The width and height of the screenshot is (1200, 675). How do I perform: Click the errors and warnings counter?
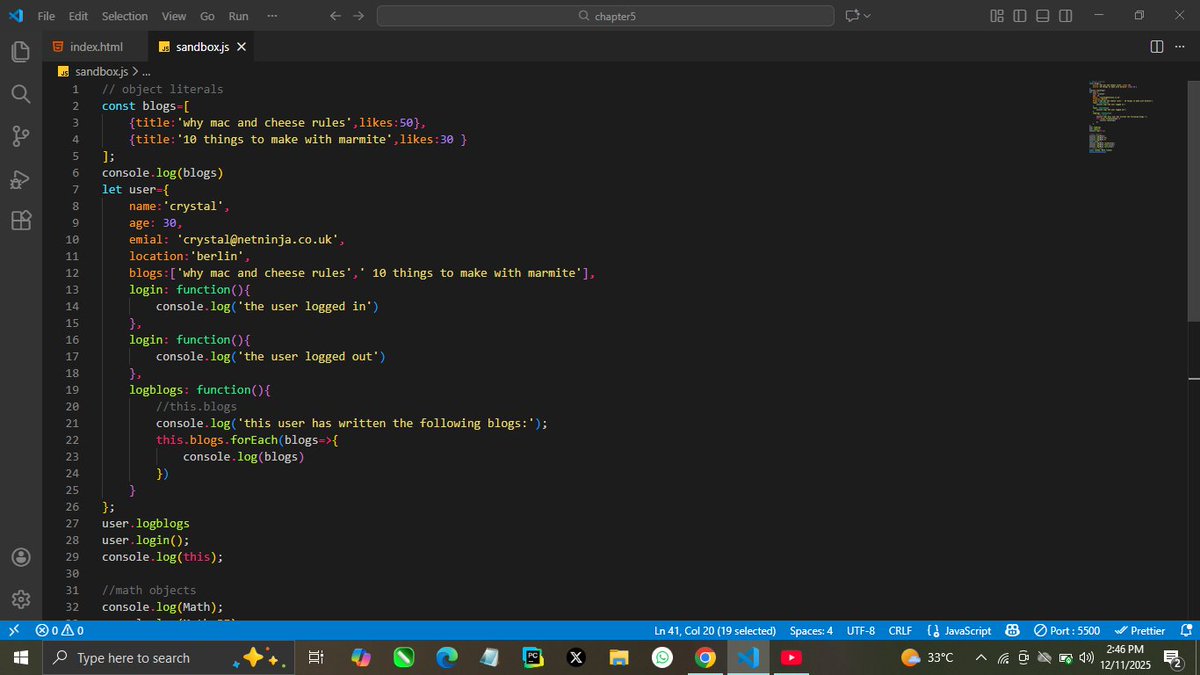(x=58, y=630)
